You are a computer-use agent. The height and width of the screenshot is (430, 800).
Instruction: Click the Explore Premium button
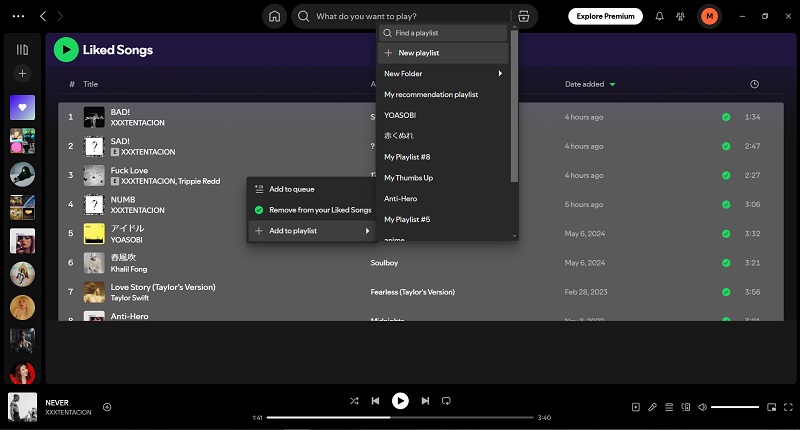[605, 16]
